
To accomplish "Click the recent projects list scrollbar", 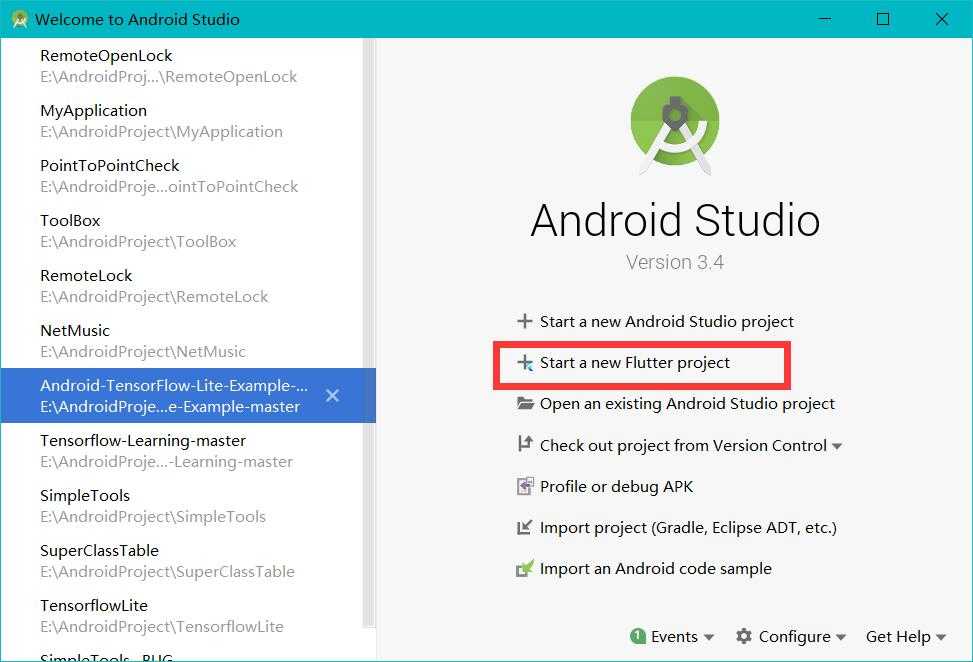I will click(x=370, y=332).
